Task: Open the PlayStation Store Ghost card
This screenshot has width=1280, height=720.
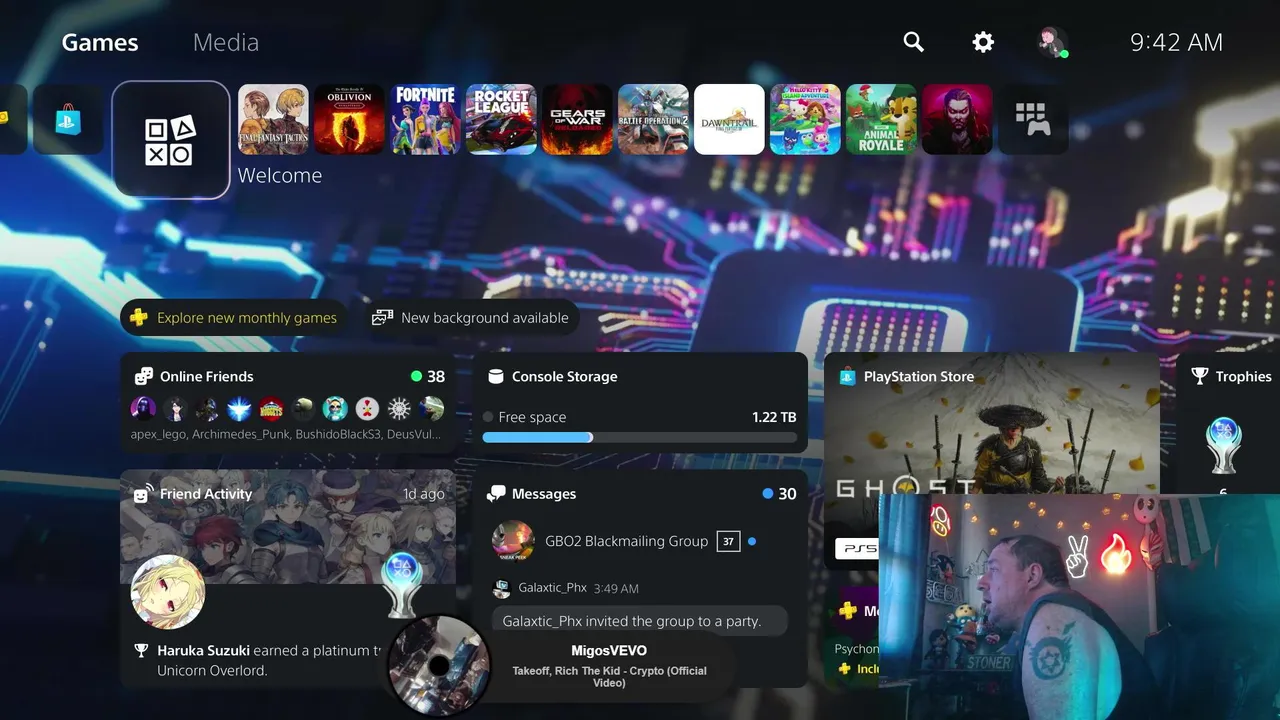Action: pos(992,460)
